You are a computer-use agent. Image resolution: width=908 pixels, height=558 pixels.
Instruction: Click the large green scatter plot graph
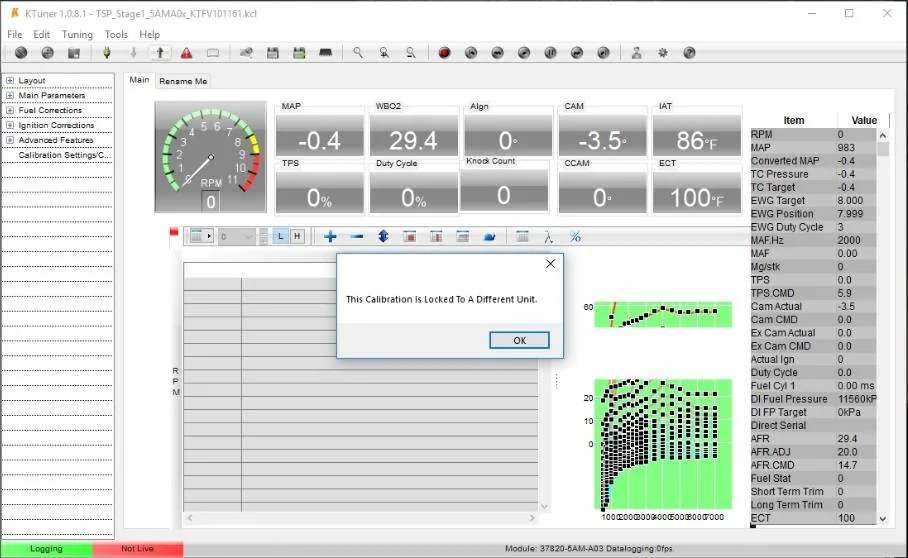tap(662, 444)
